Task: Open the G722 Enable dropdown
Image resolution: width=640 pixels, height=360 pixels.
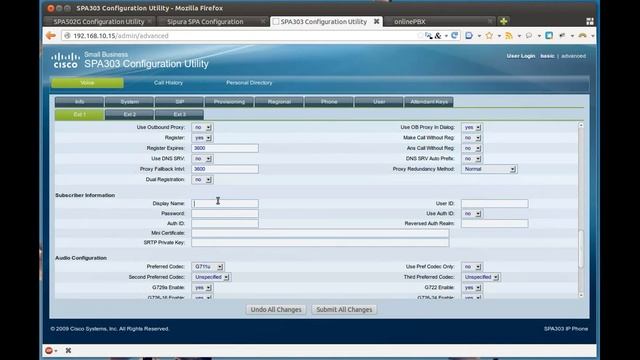Action: point(471,288)
